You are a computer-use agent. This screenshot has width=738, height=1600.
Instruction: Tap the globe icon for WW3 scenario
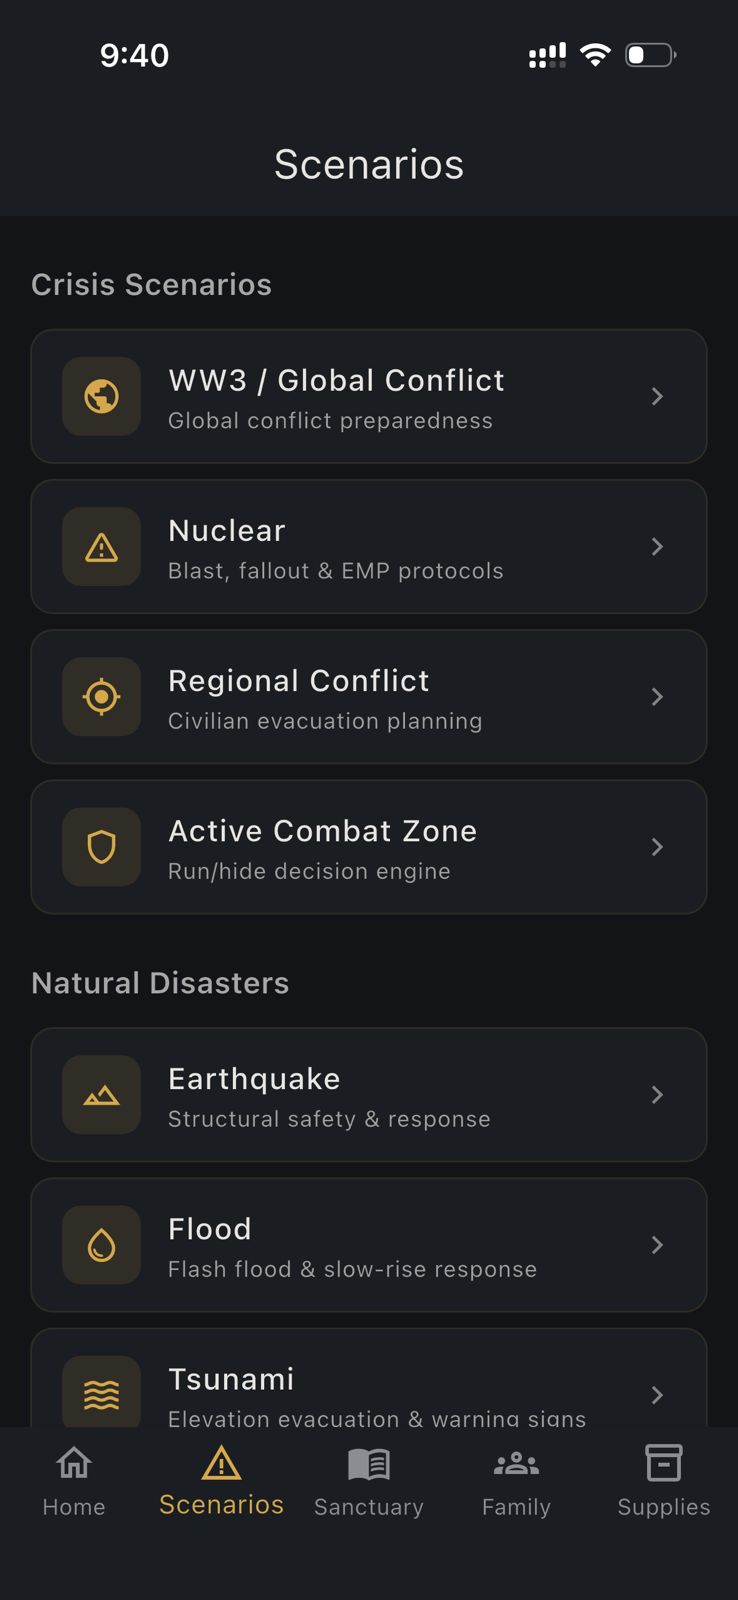click(x=101, y=397)
